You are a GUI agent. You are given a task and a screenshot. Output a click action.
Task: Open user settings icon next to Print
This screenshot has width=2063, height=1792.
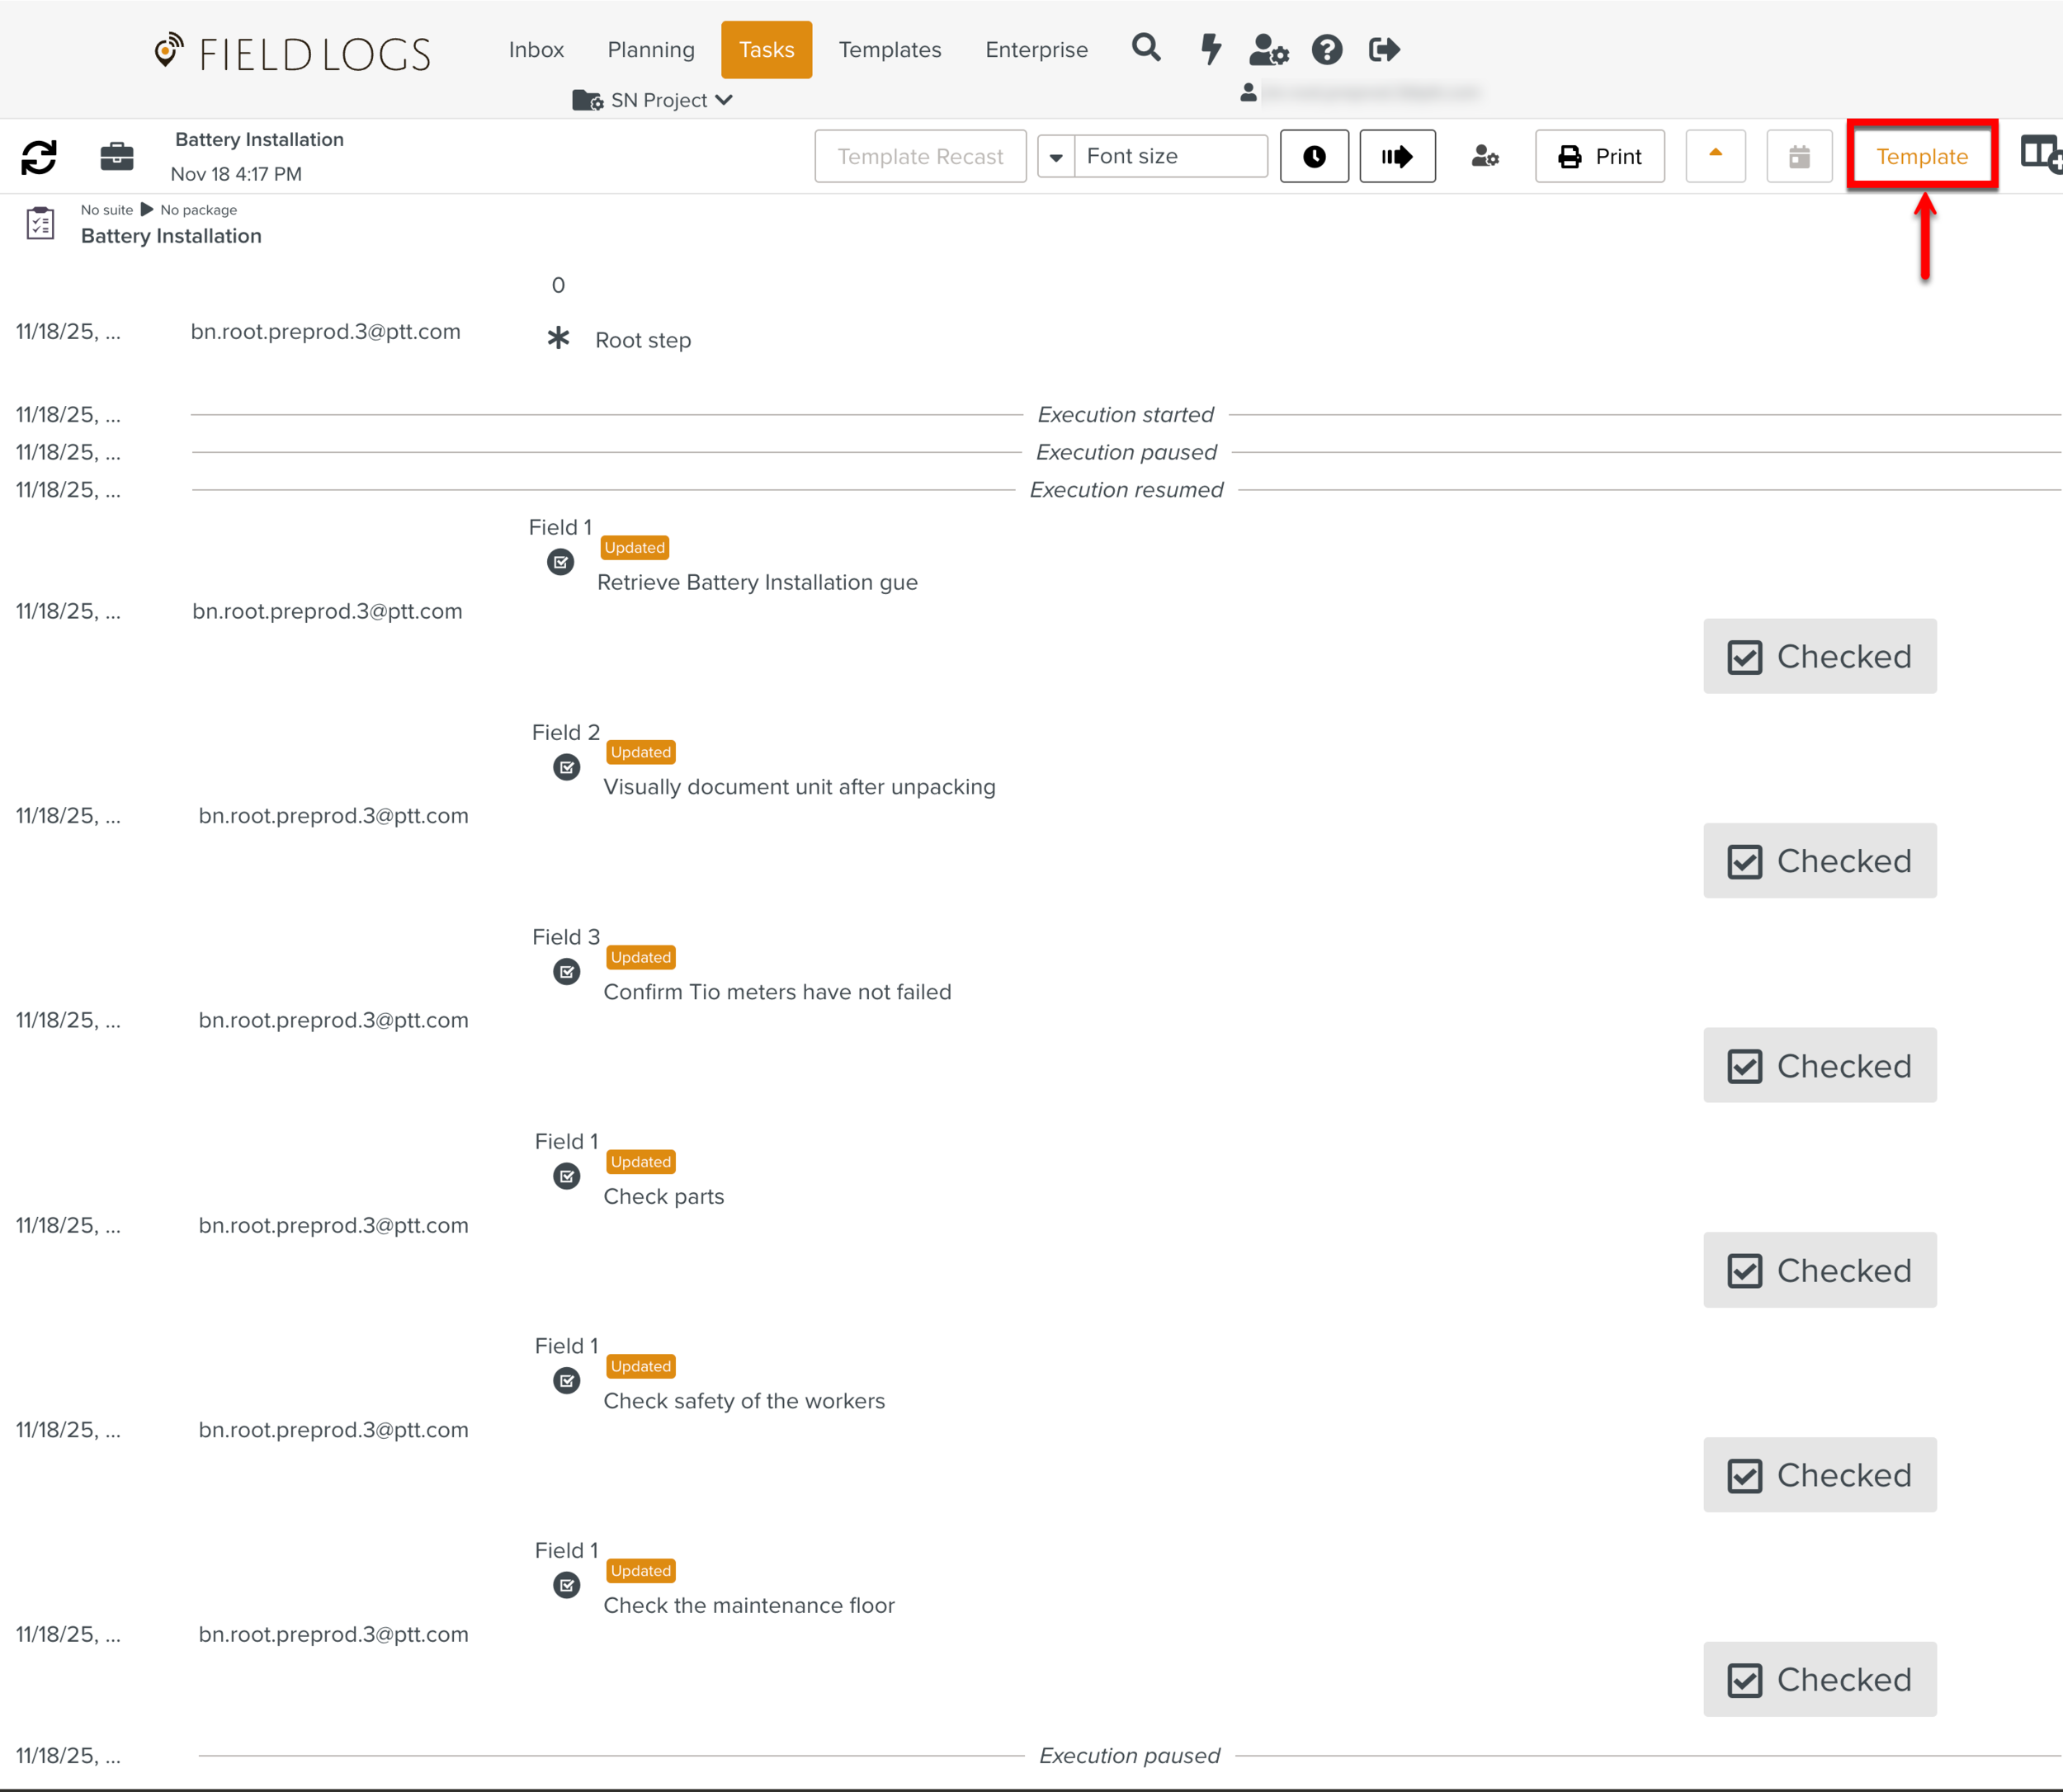pyautogui.click(x=1485, y=157)
